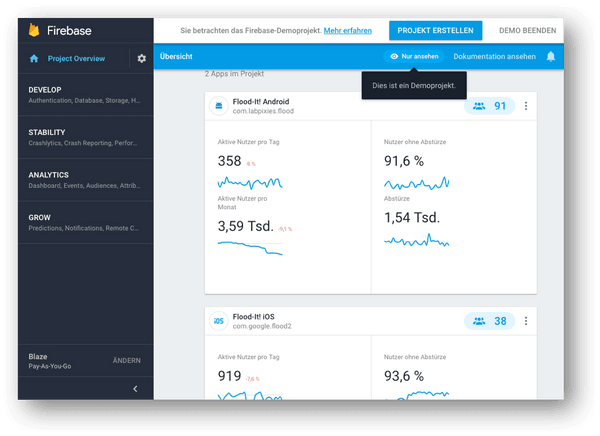Expand the STABILITY section

pos(86,137)
